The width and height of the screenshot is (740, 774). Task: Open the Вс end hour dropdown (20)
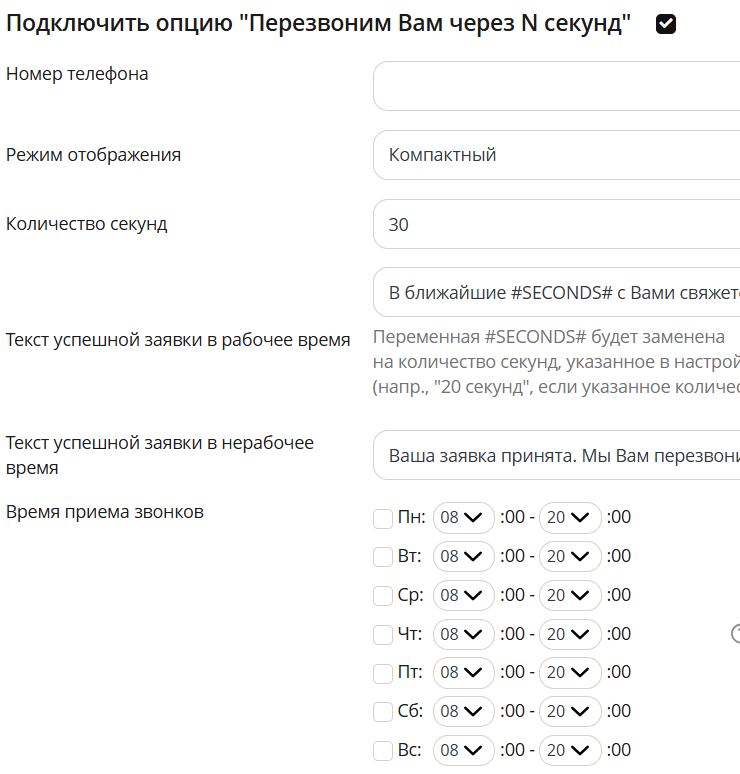[x=570, y=750]
